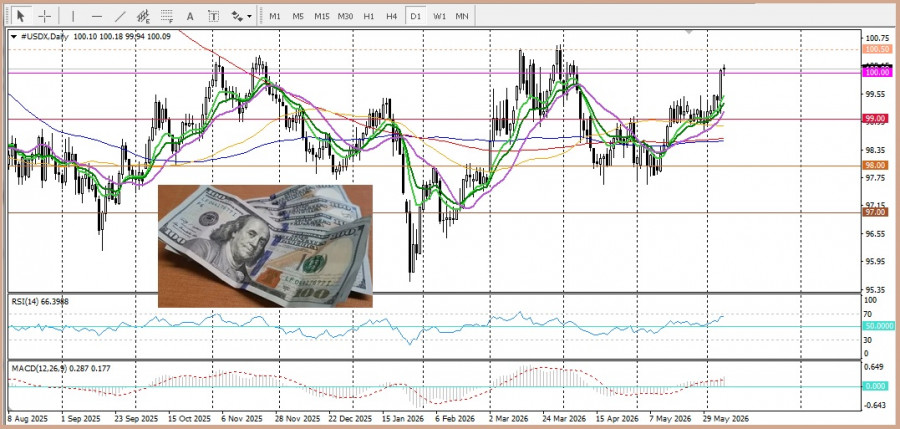Select the 99.00 red price level tag
This screenshot has width=900, height=429.
pyautogui.click(x=877, y=118)
